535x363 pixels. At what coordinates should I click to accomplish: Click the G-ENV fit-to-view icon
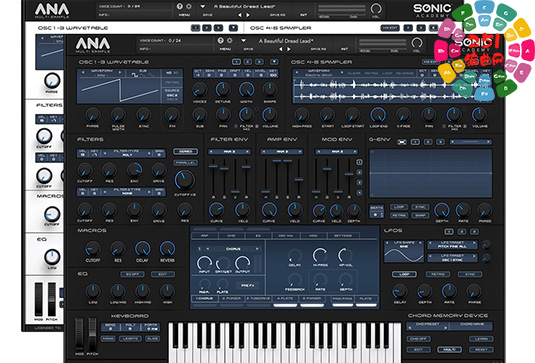402,142
